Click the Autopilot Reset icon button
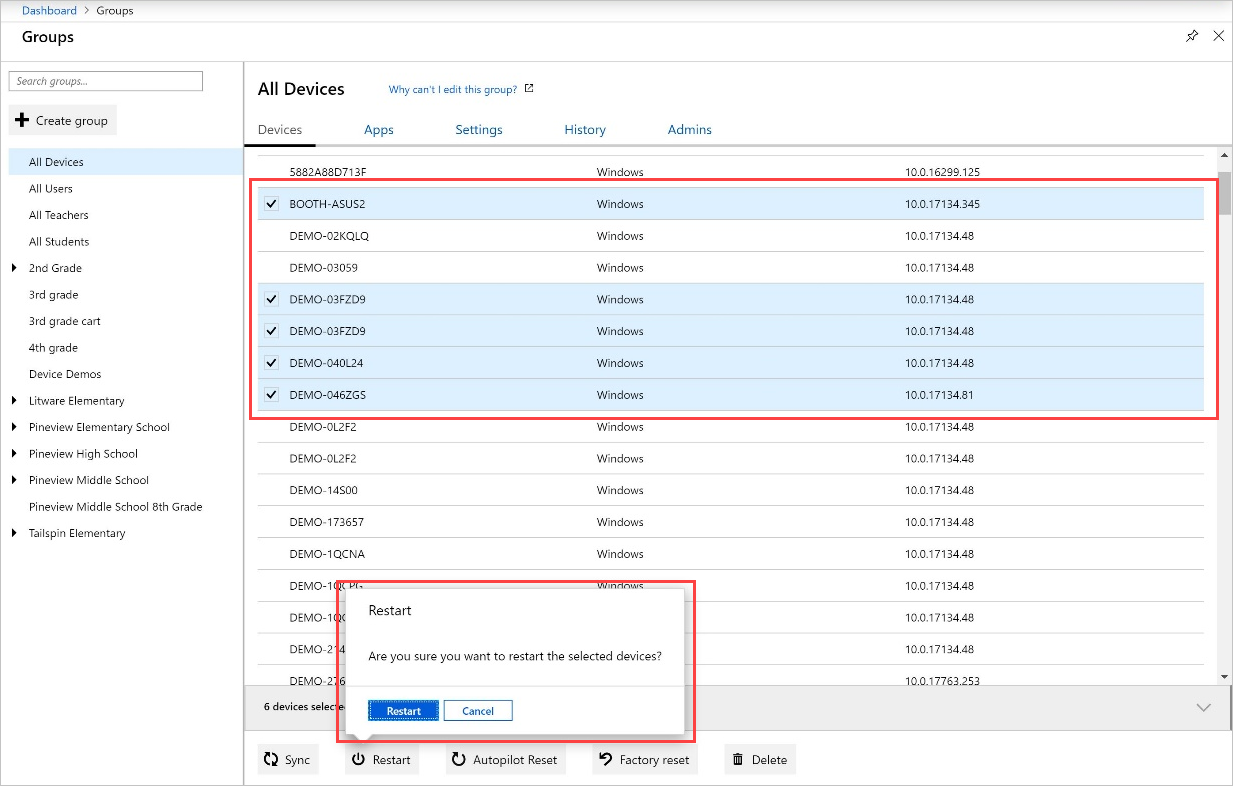 pyautogui.click(x=458, y=760)
